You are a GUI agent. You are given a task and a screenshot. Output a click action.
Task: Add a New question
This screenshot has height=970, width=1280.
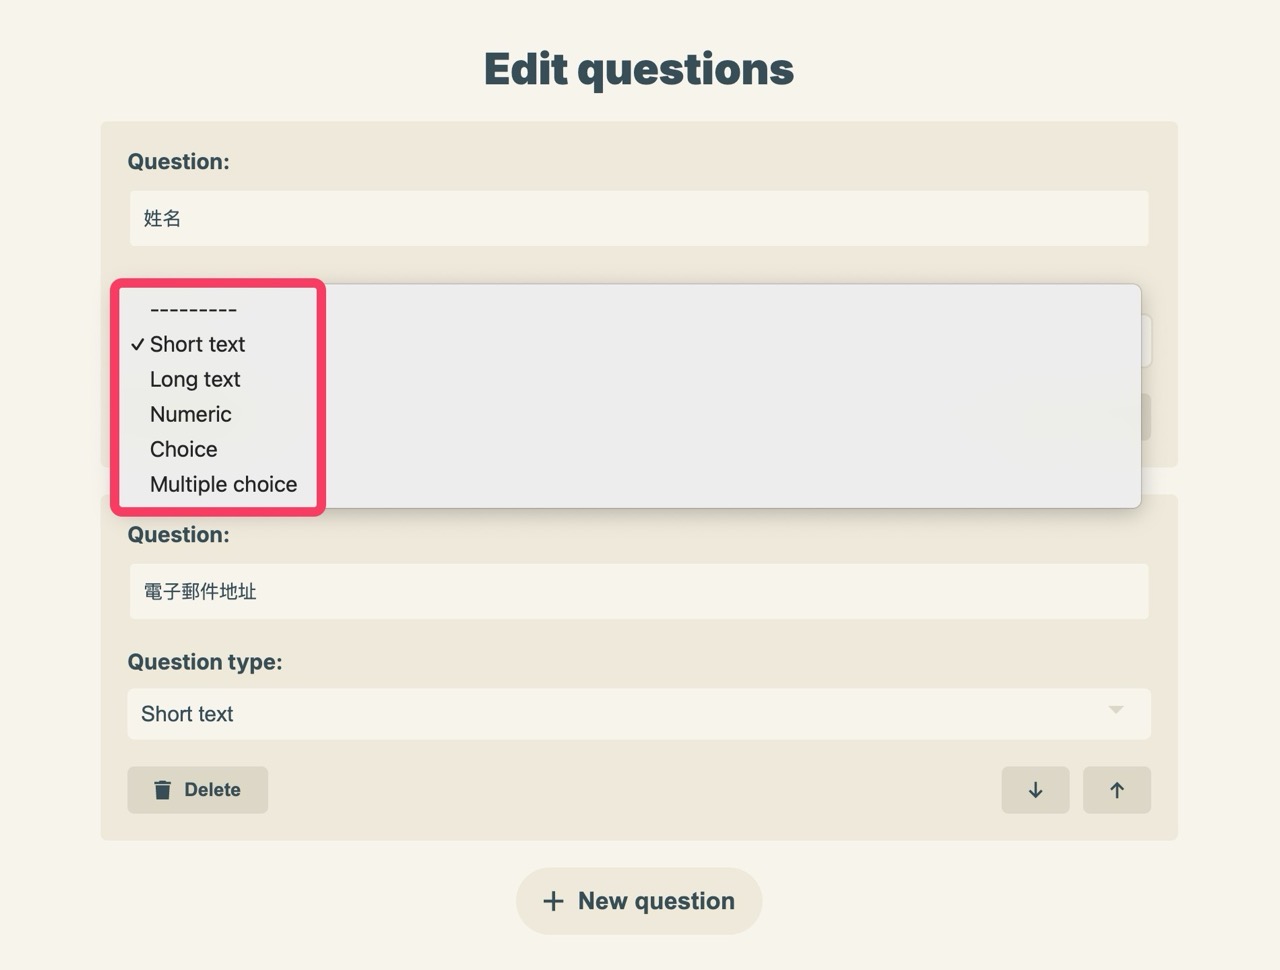coord(639,901)
